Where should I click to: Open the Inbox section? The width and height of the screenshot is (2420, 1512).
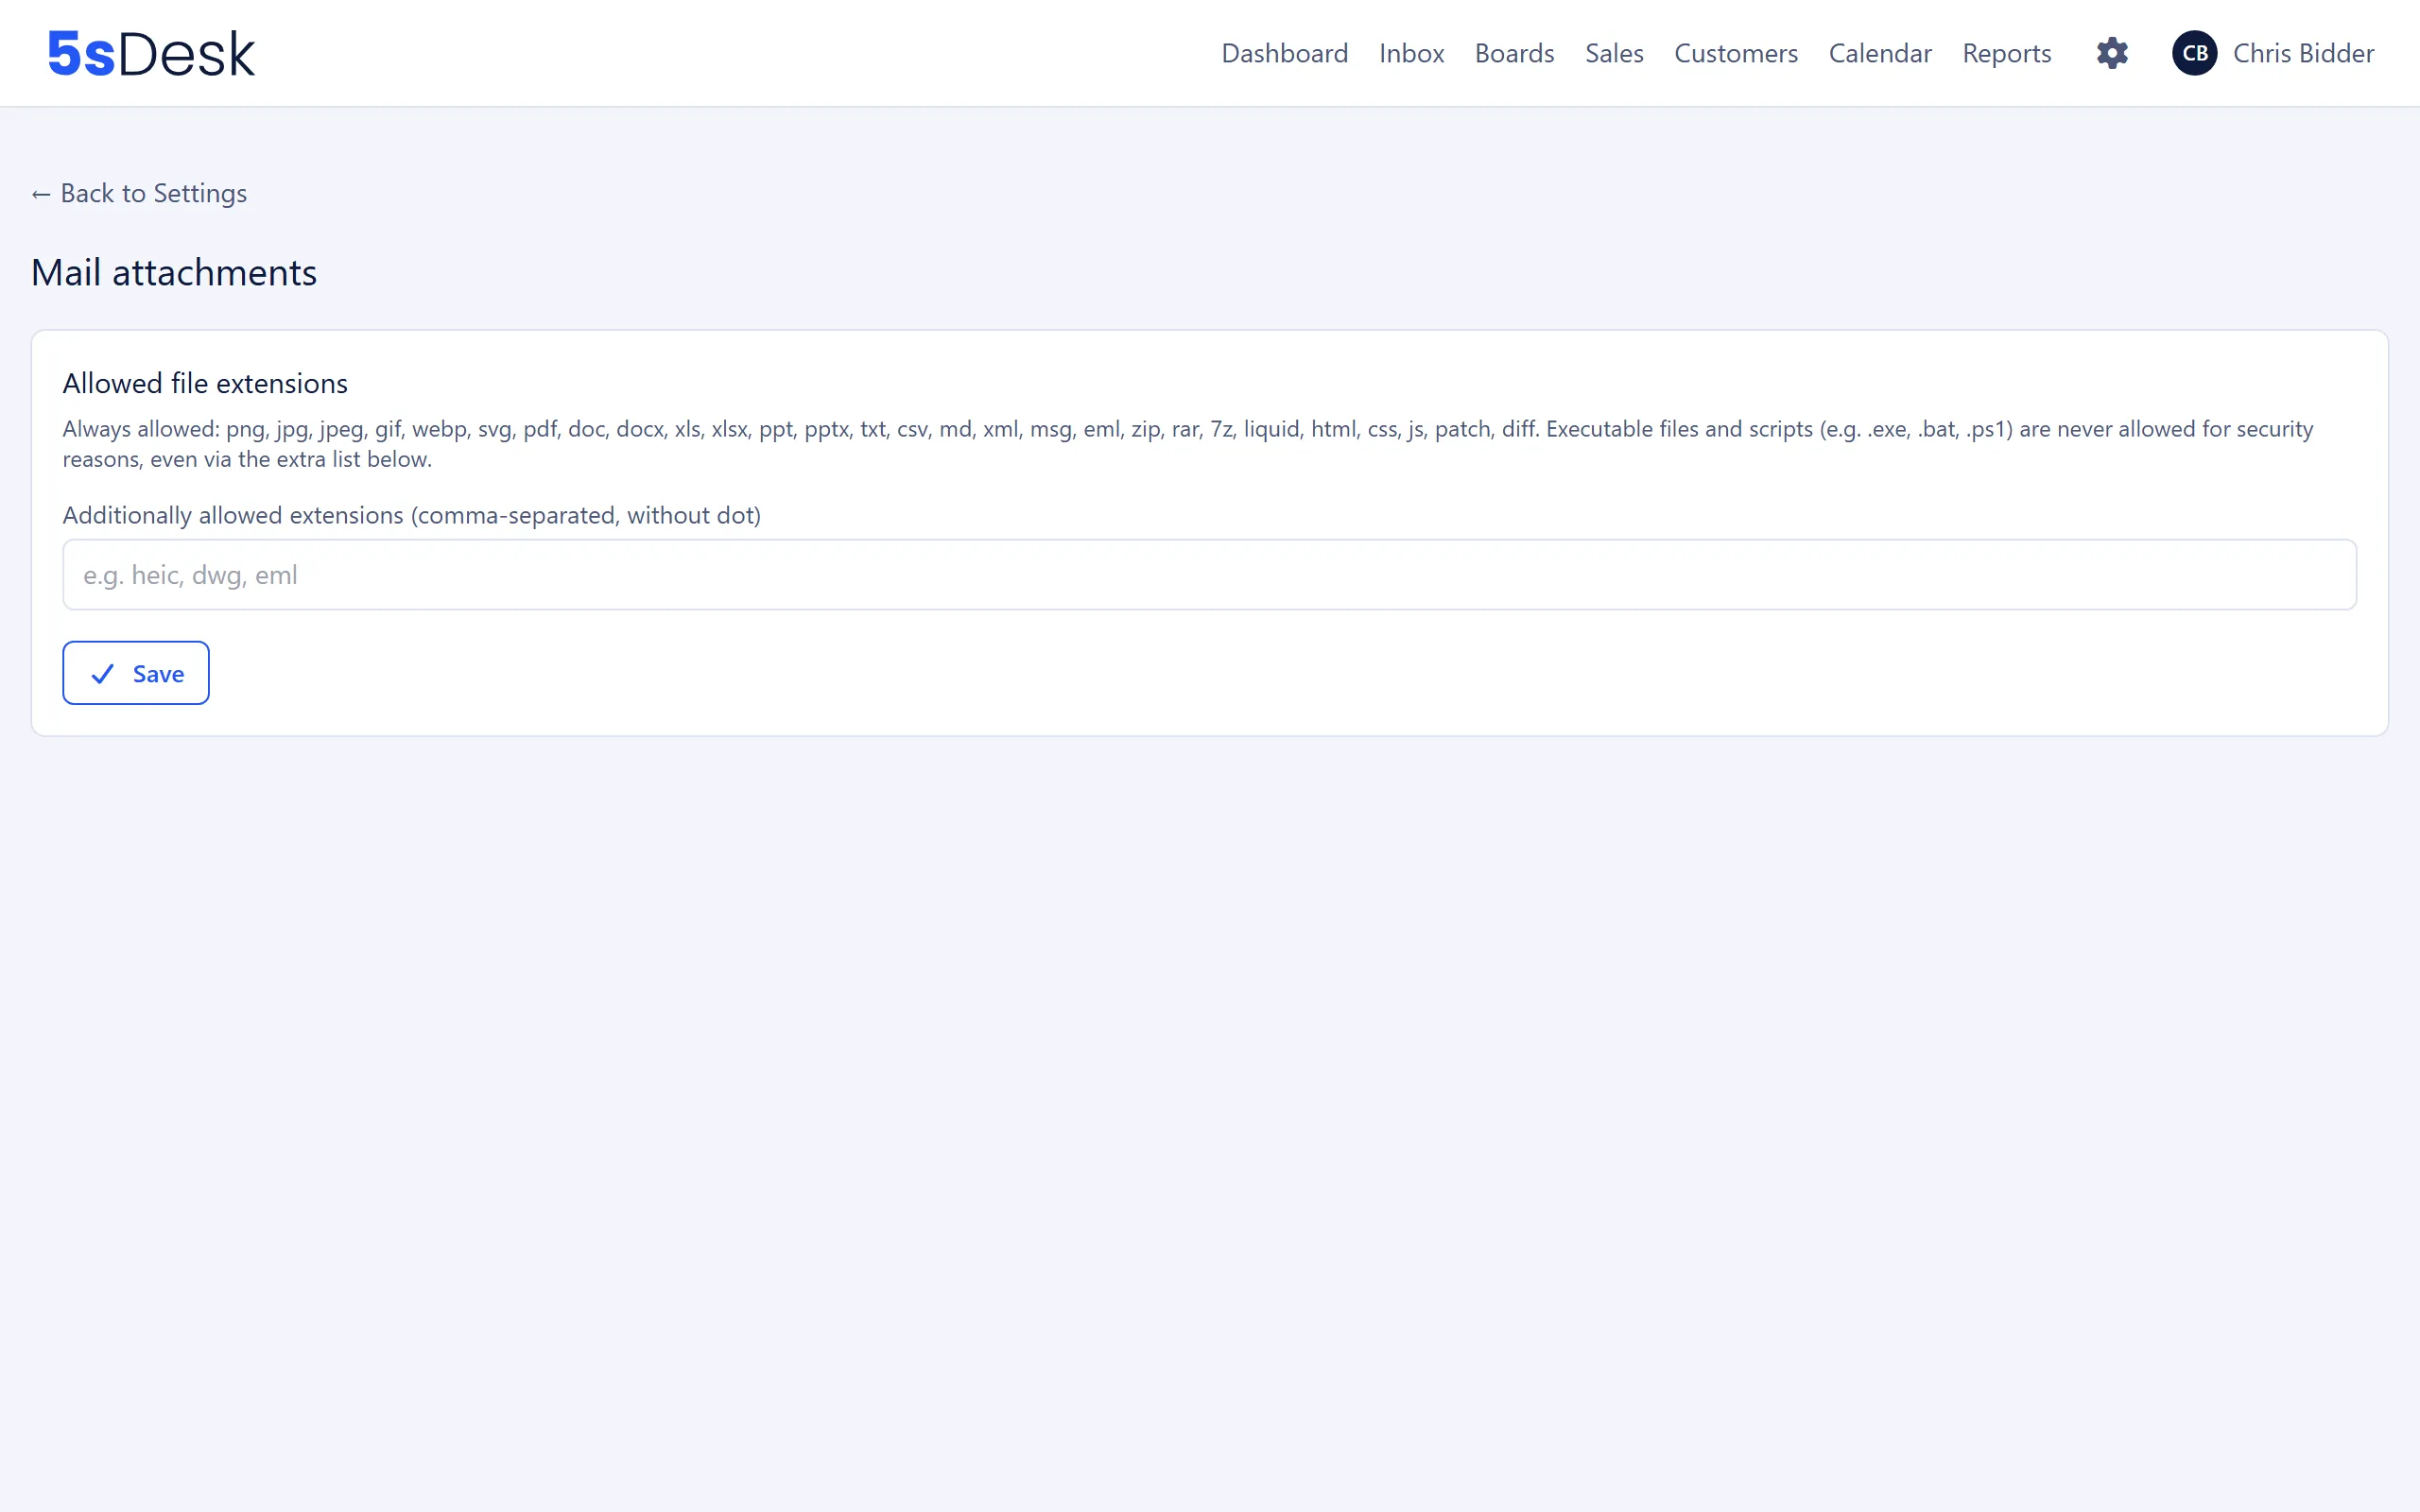(x=1411, y=53)
